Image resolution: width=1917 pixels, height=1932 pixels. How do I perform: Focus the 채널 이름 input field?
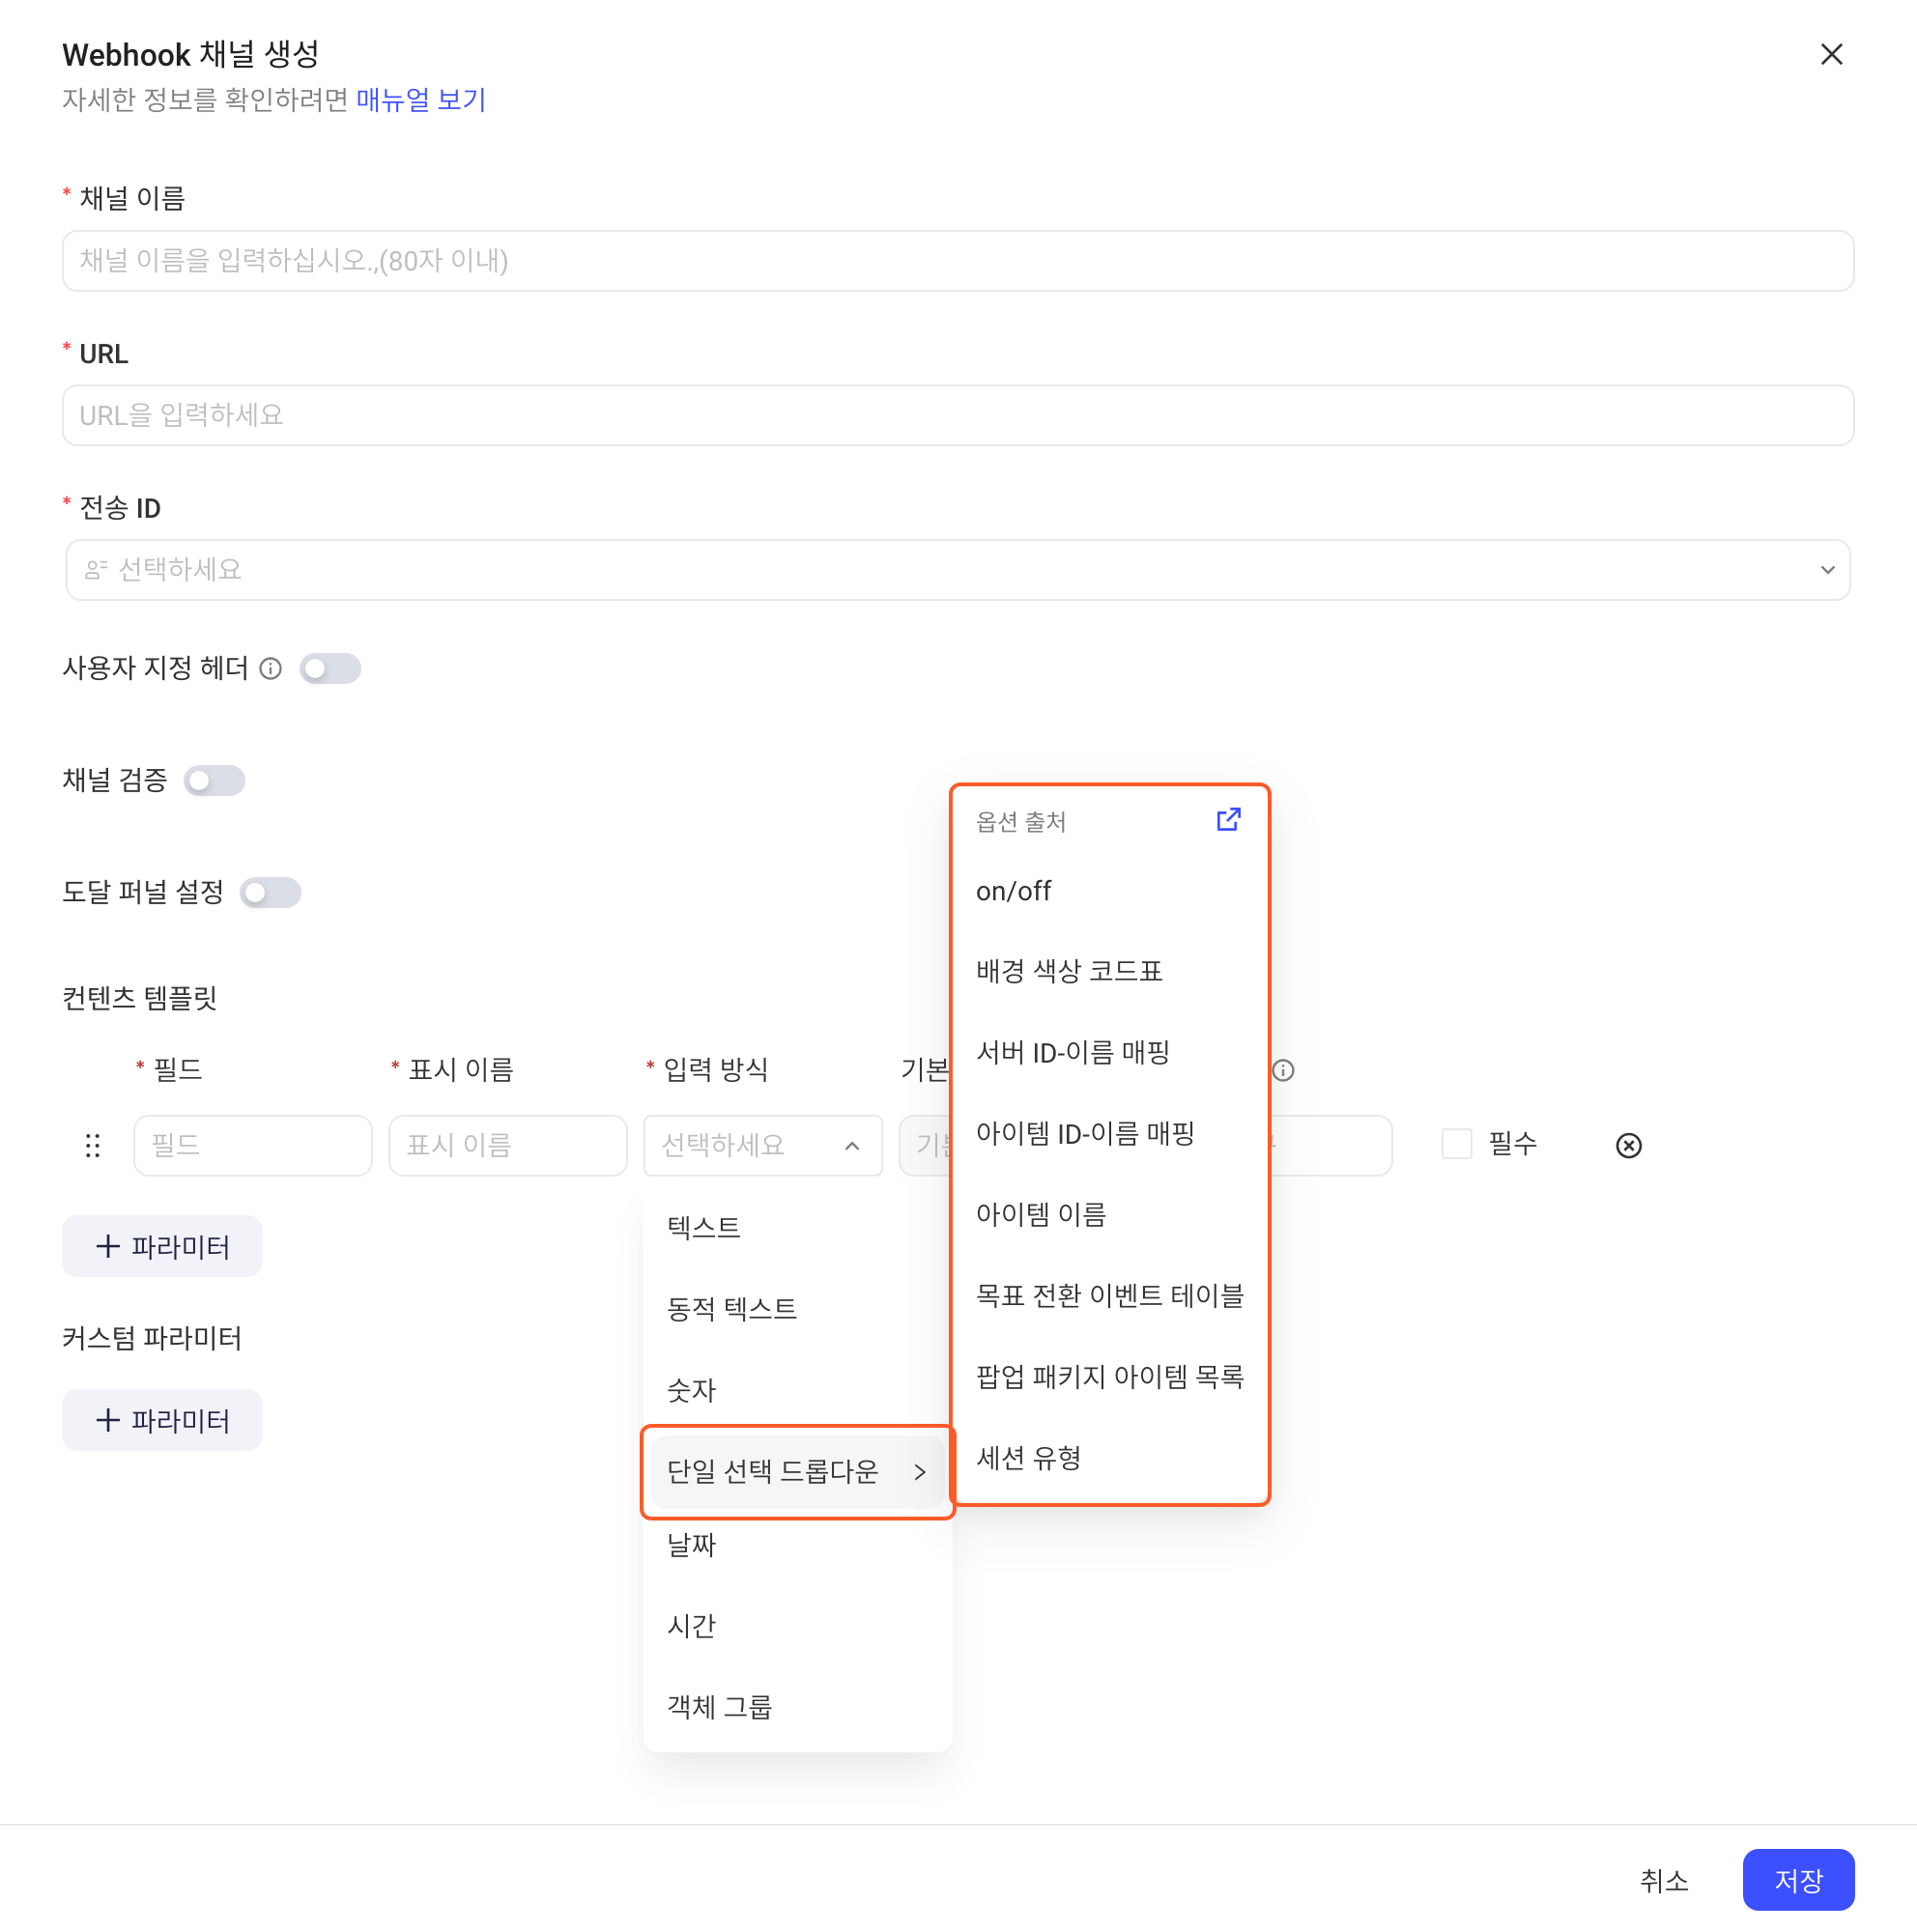click(x=958, y=261)
